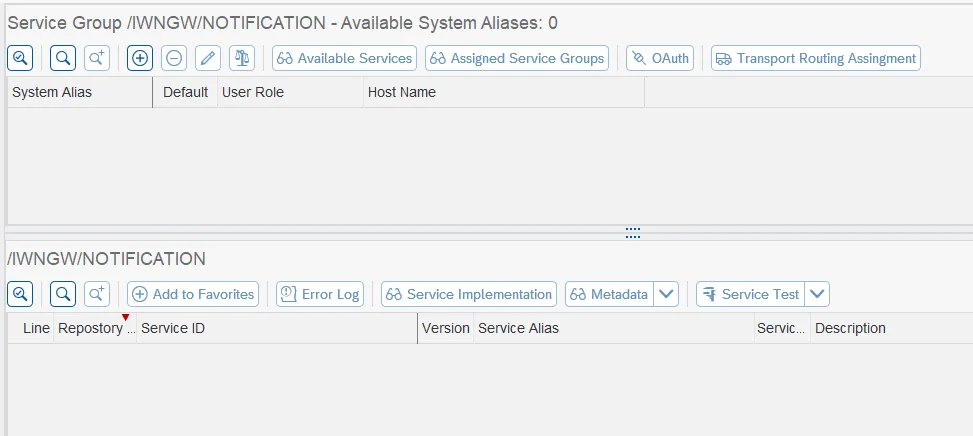
Task: Sort by the Repostory column header
Action: click(x=95, y=328)
